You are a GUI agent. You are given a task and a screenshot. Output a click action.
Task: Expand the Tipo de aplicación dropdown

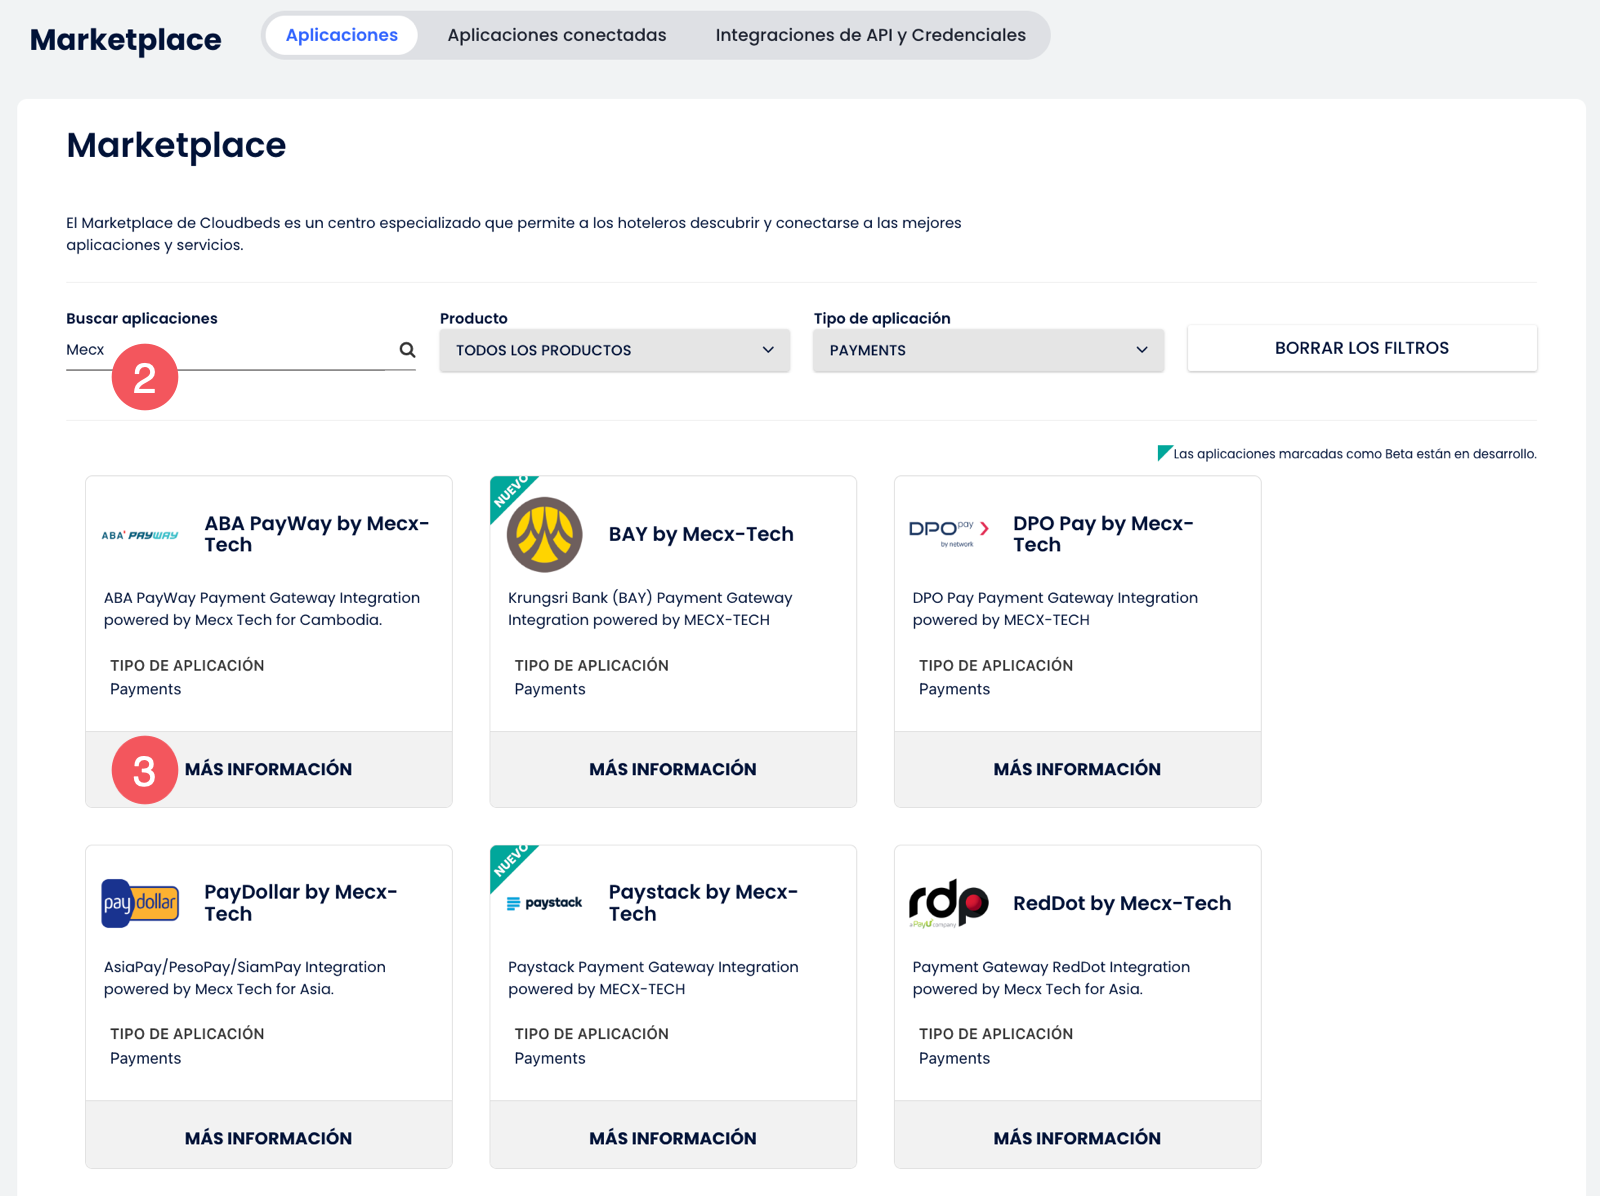(987, 350)
